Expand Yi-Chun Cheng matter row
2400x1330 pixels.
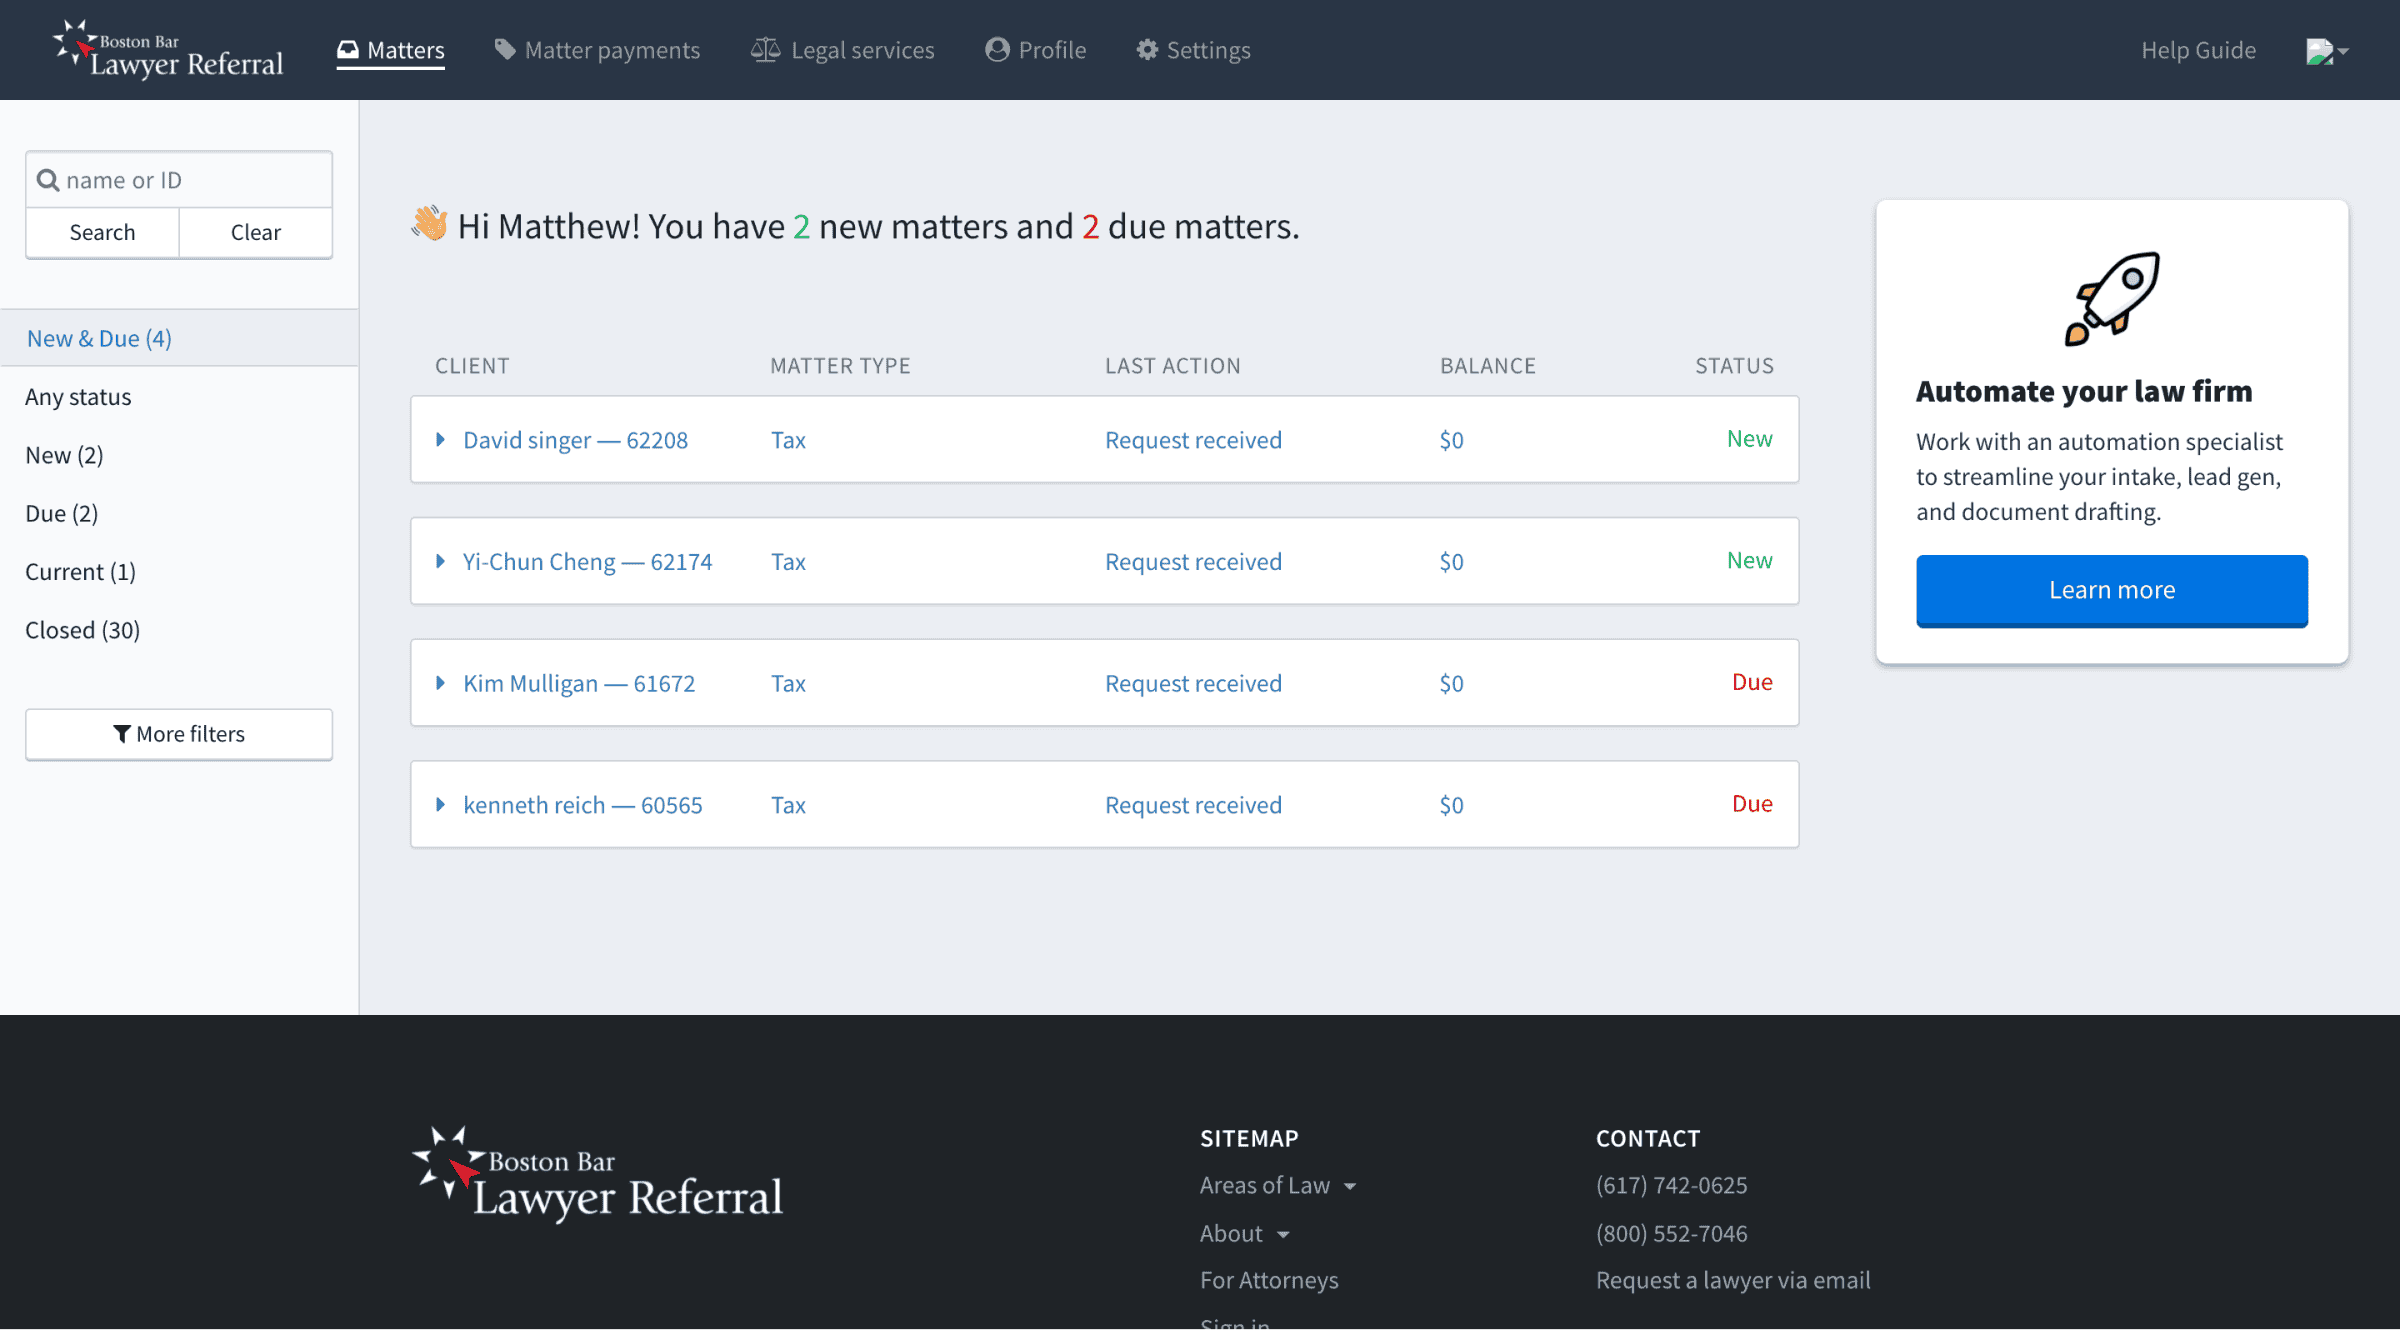click(440, 562)
